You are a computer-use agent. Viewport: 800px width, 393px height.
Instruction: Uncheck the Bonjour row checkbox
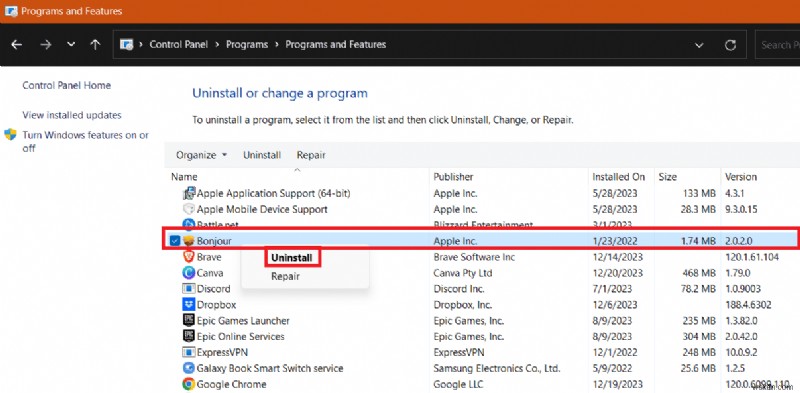[x=175, y=240]
